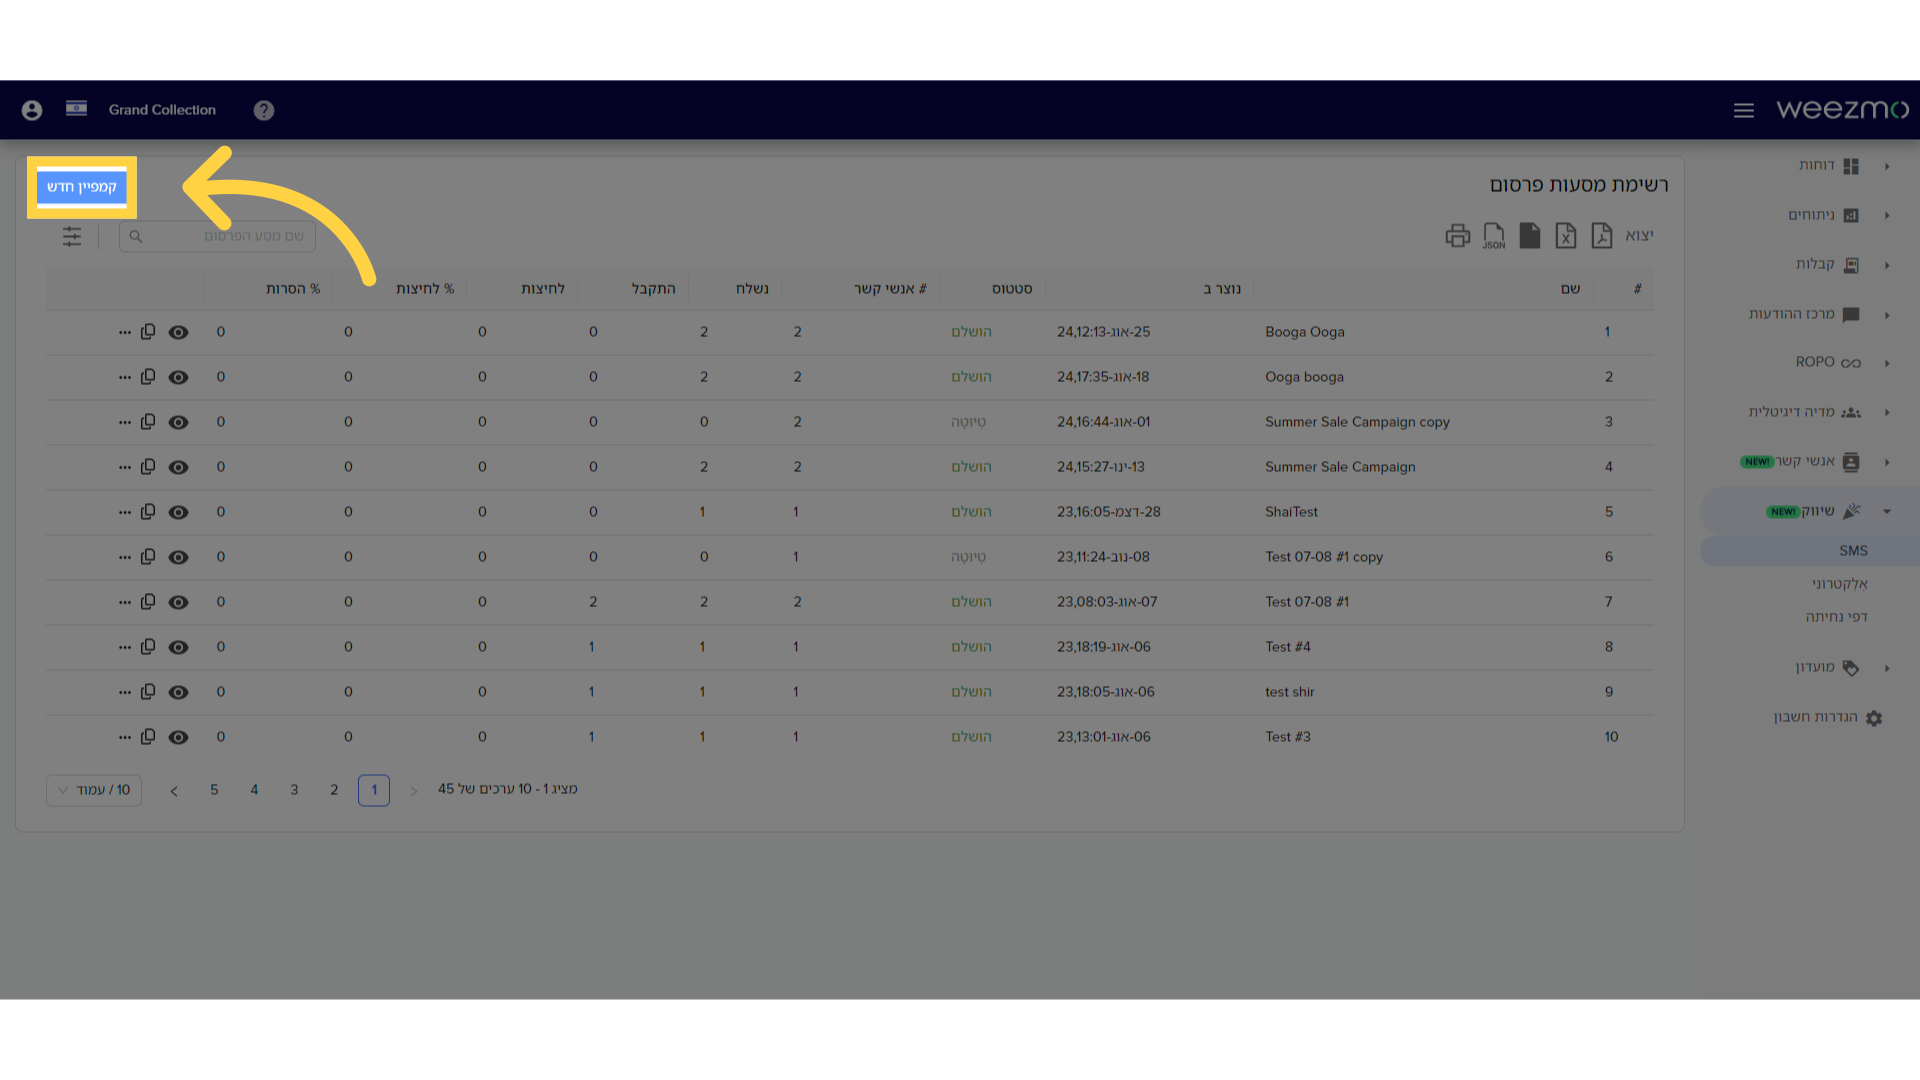Screen dimensions: 1920x1080
Task: Export the list to Excel
Action: [1566, 236]
